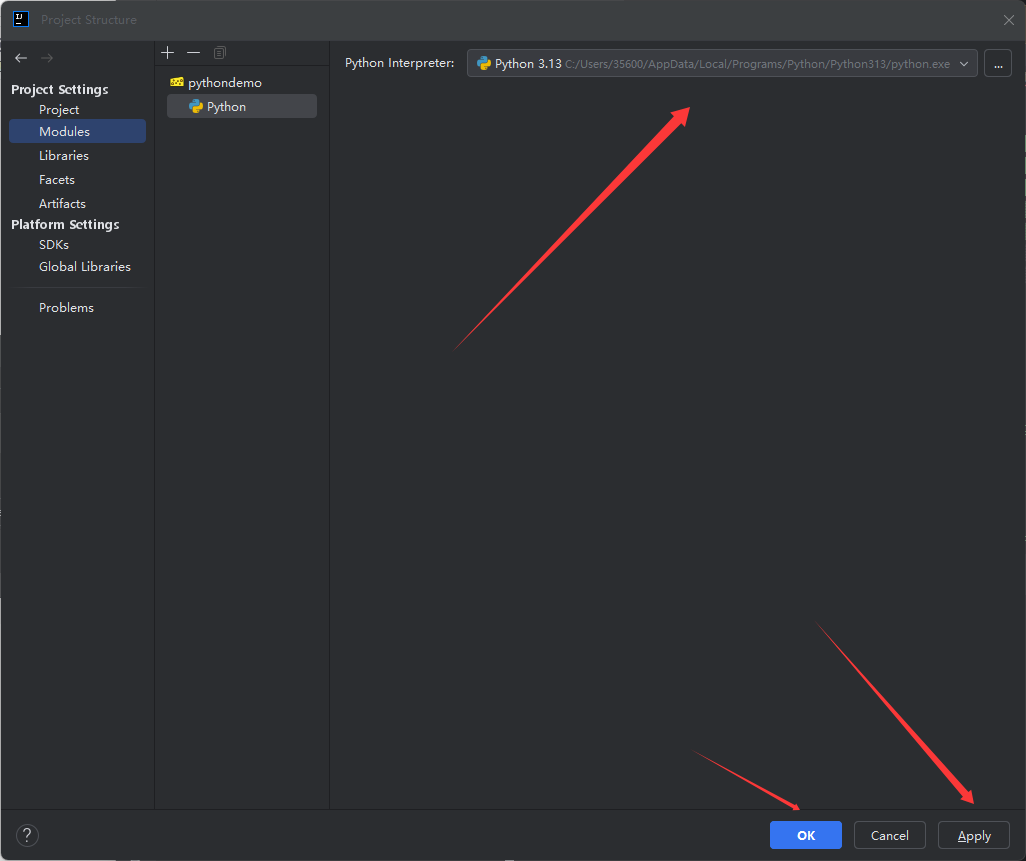Open the Python Interpreter dropdown arrow
The image size is (1026, 861).
coord(964,63)
